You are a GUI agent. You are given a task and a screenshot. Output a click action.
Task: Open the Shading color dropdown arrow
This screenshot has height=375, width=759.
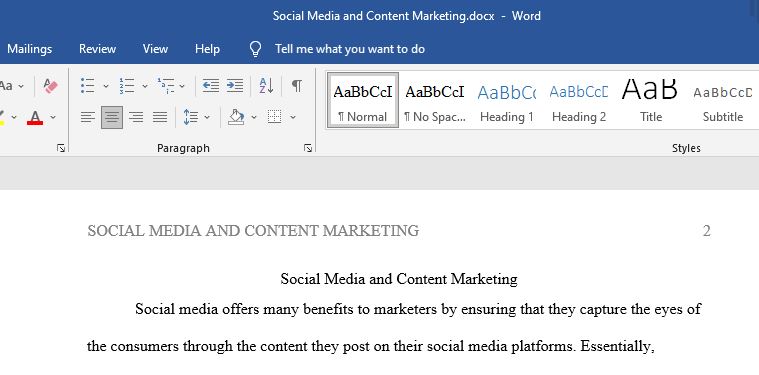[x=254, y=117]
